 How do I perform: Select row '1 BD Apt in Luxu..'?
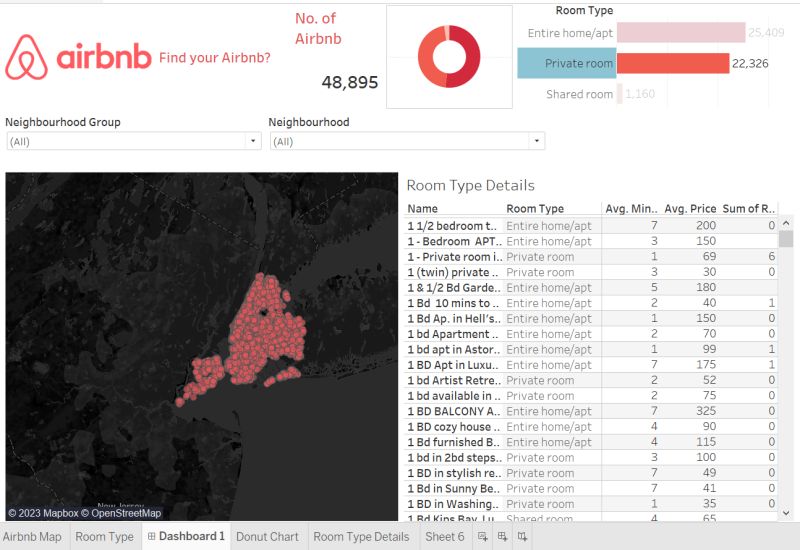[x=592, y=365]
